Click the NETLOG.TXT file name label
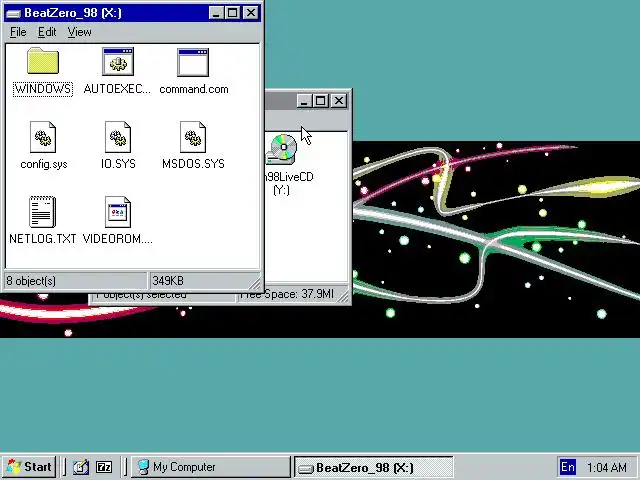The image size is (640, 480). (42, 239)
